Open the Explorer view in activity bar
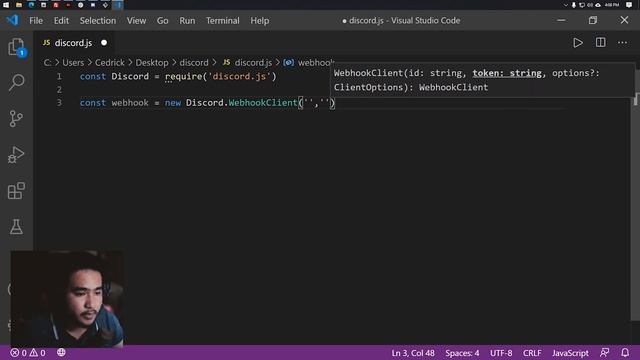This screenshot has width=640, height=360. click(x=16, y=47)
